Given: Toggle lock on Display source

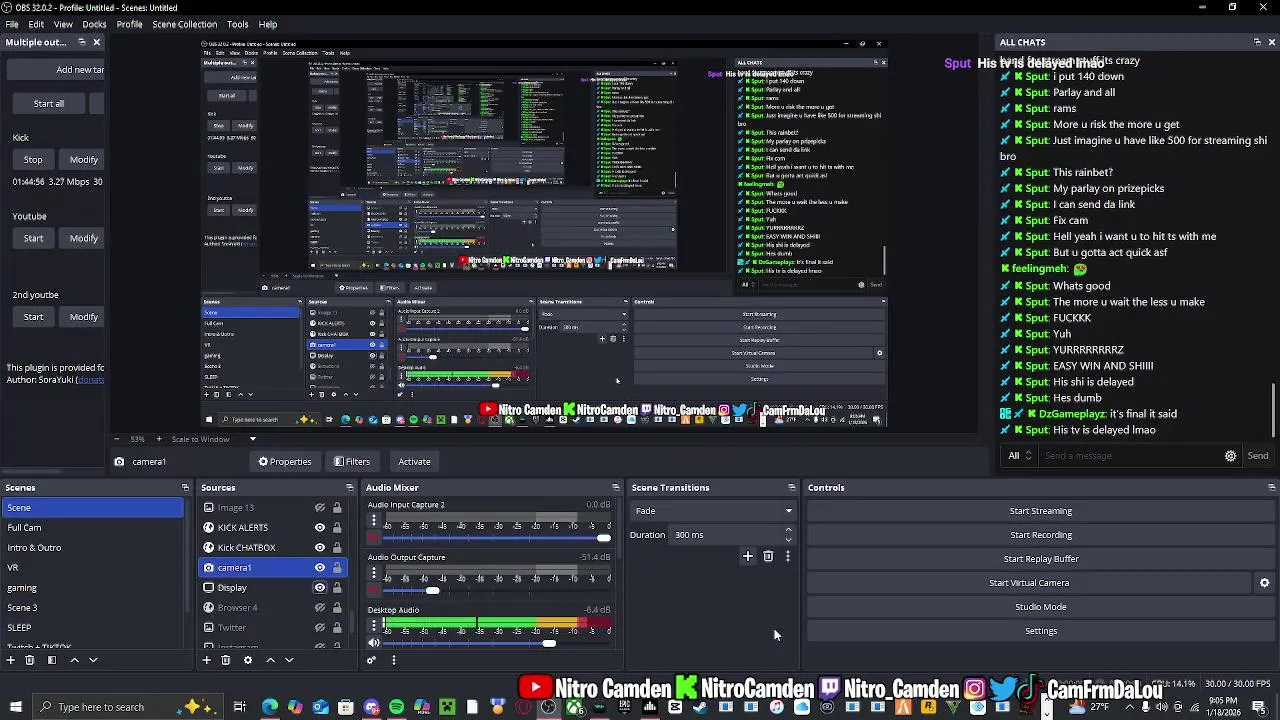Looking at the screenshot, I should click(337, 588).
